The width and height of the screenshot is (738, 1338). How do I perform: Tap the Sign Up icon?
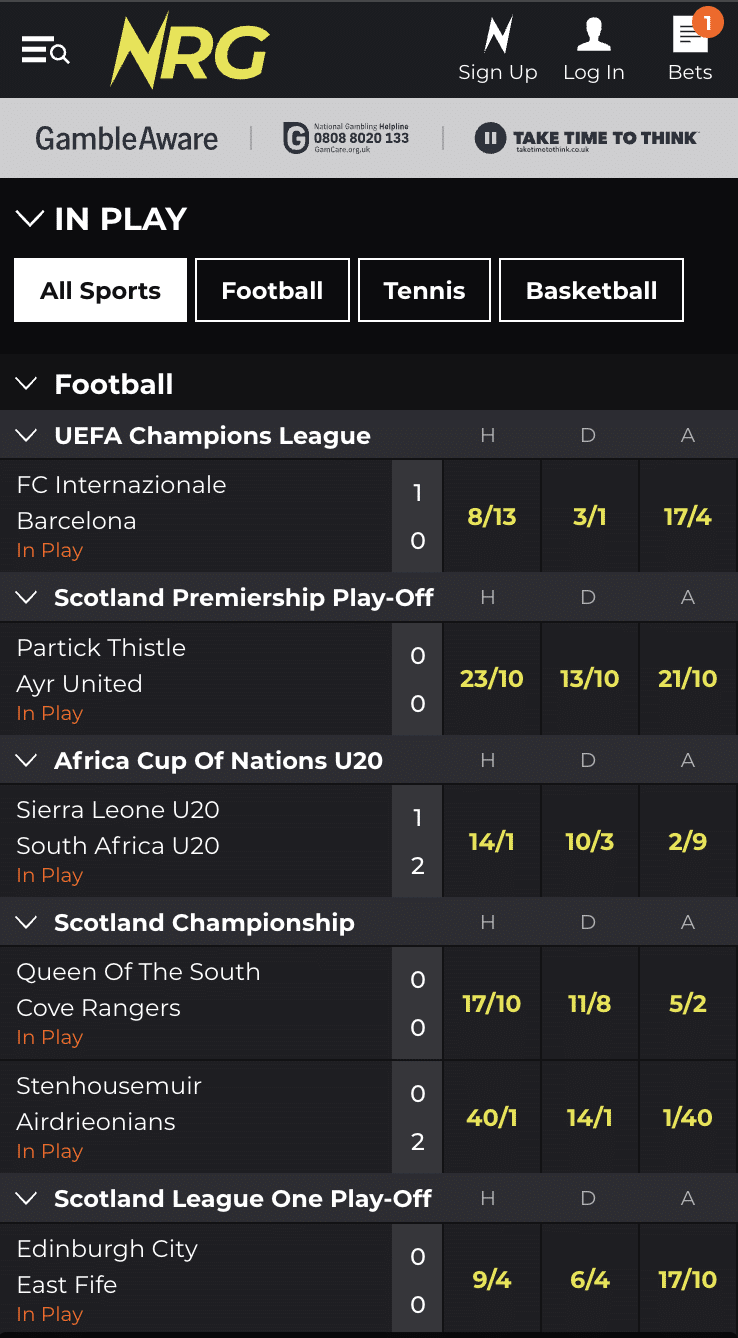tap(498, 37)
